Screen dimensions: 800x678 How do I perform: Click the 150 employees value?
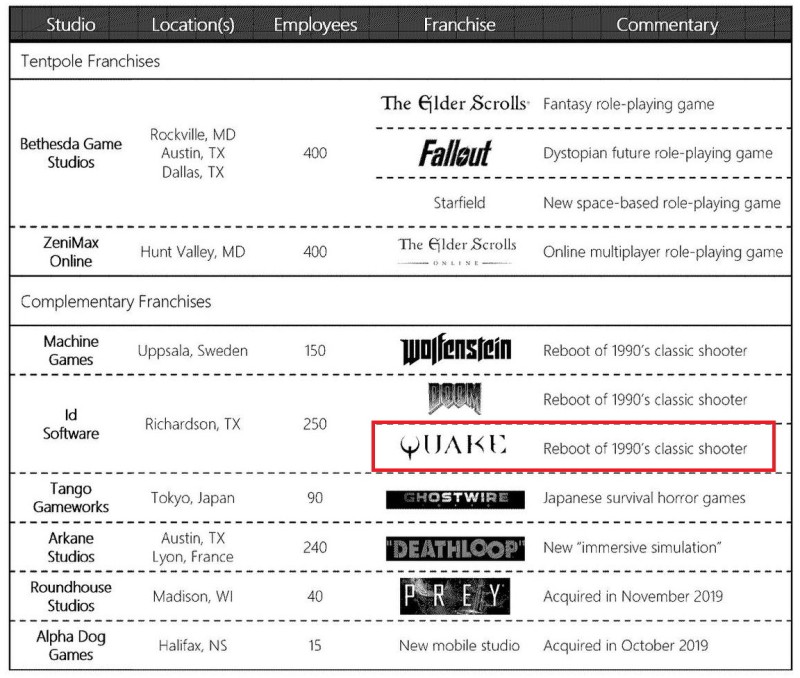(315, 350)
